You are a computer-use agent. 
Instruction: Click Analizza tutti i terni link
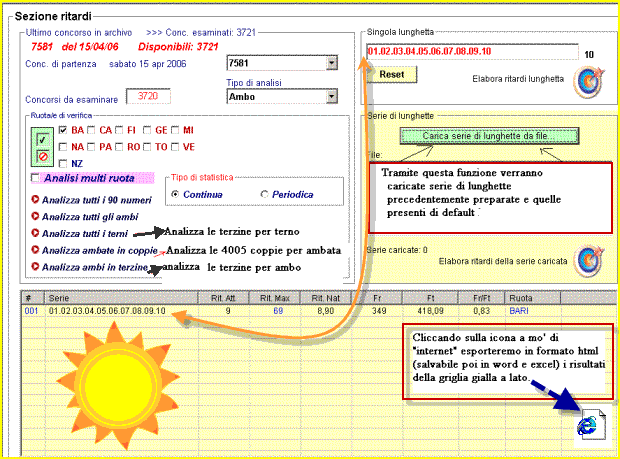pos(85,234)
